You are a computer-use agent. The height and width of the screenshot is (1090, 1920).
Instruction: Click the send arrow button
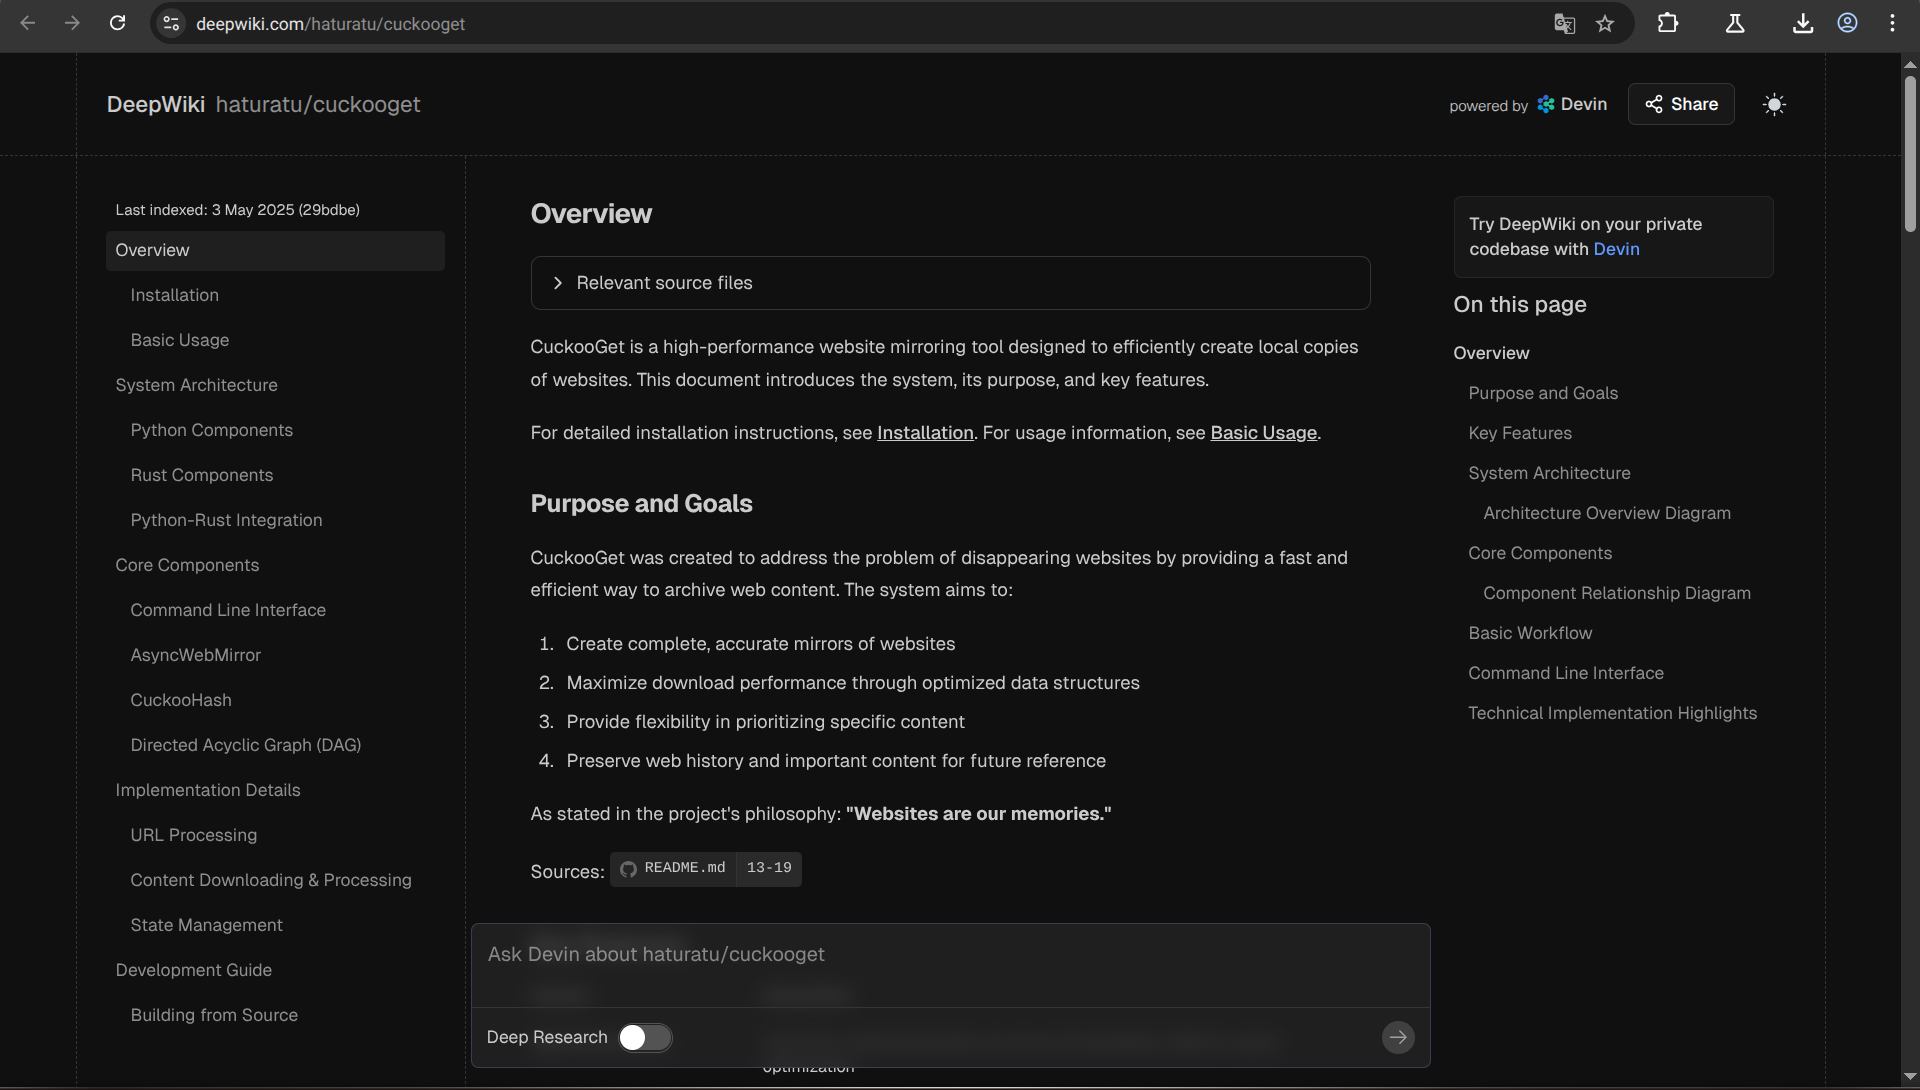point(1397,1037)
